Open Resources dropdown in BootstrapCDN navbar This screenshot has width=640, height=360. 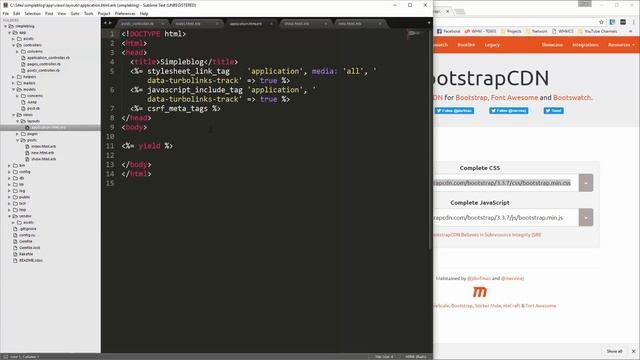coord(621,45)
